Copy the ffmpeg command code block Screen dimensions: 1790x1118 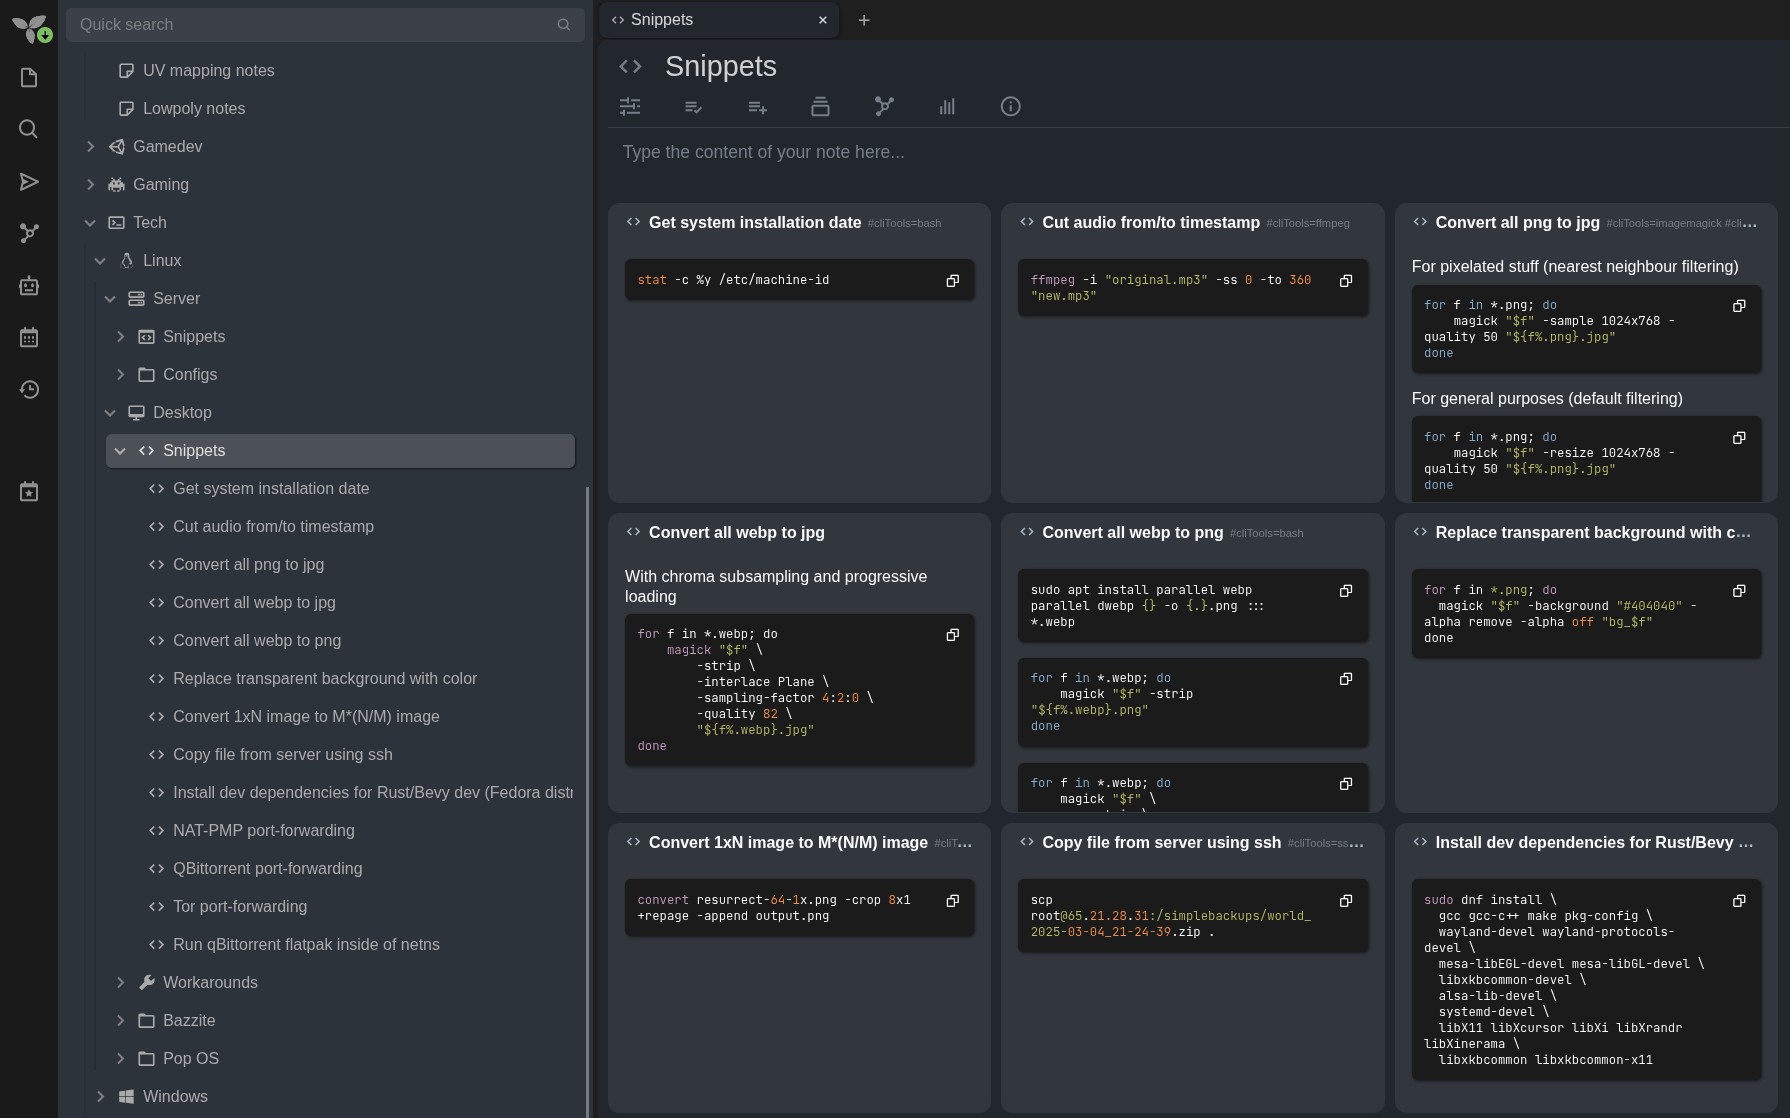click(1345, 281)
